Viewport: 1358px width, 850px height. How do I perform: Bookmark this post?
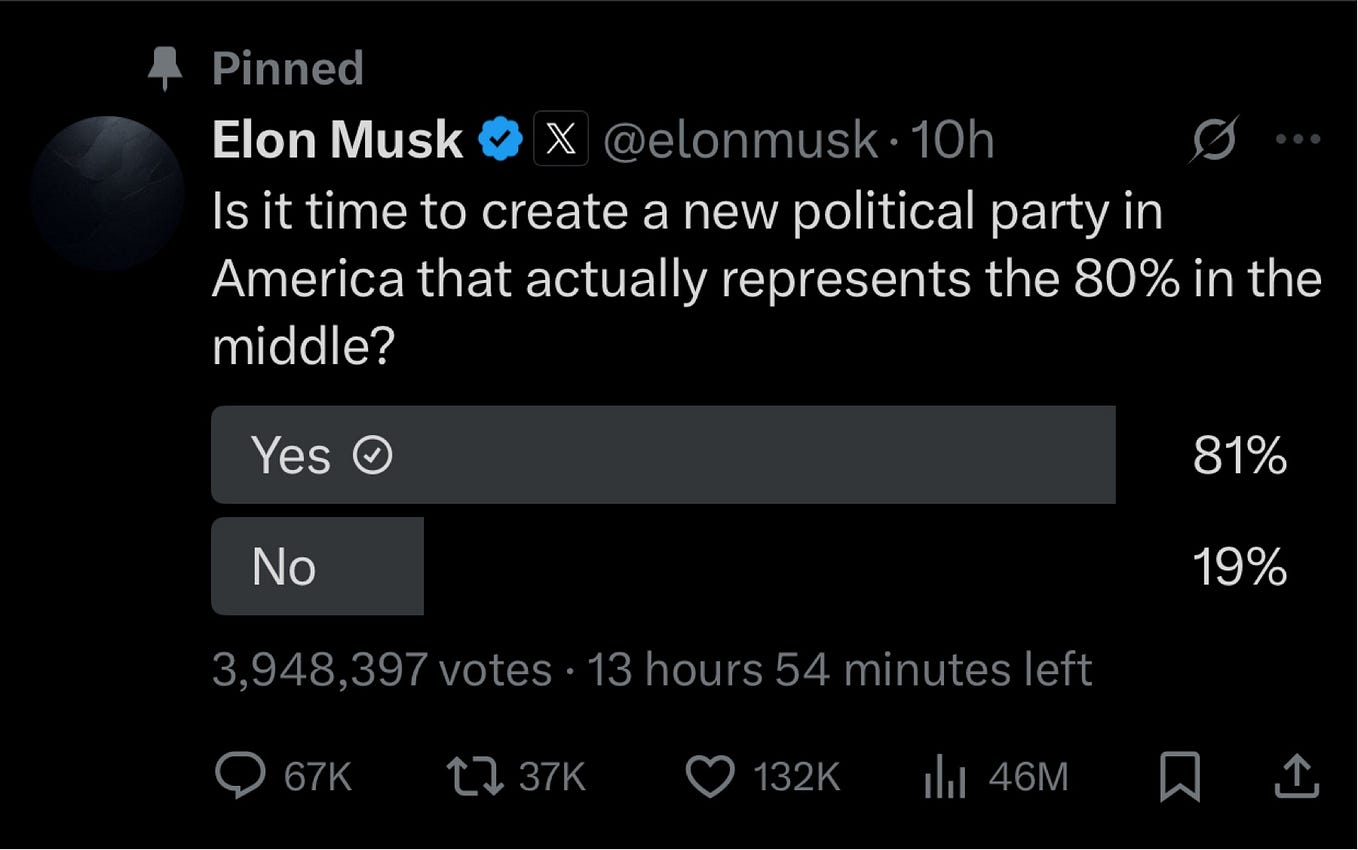point(1180,777)
